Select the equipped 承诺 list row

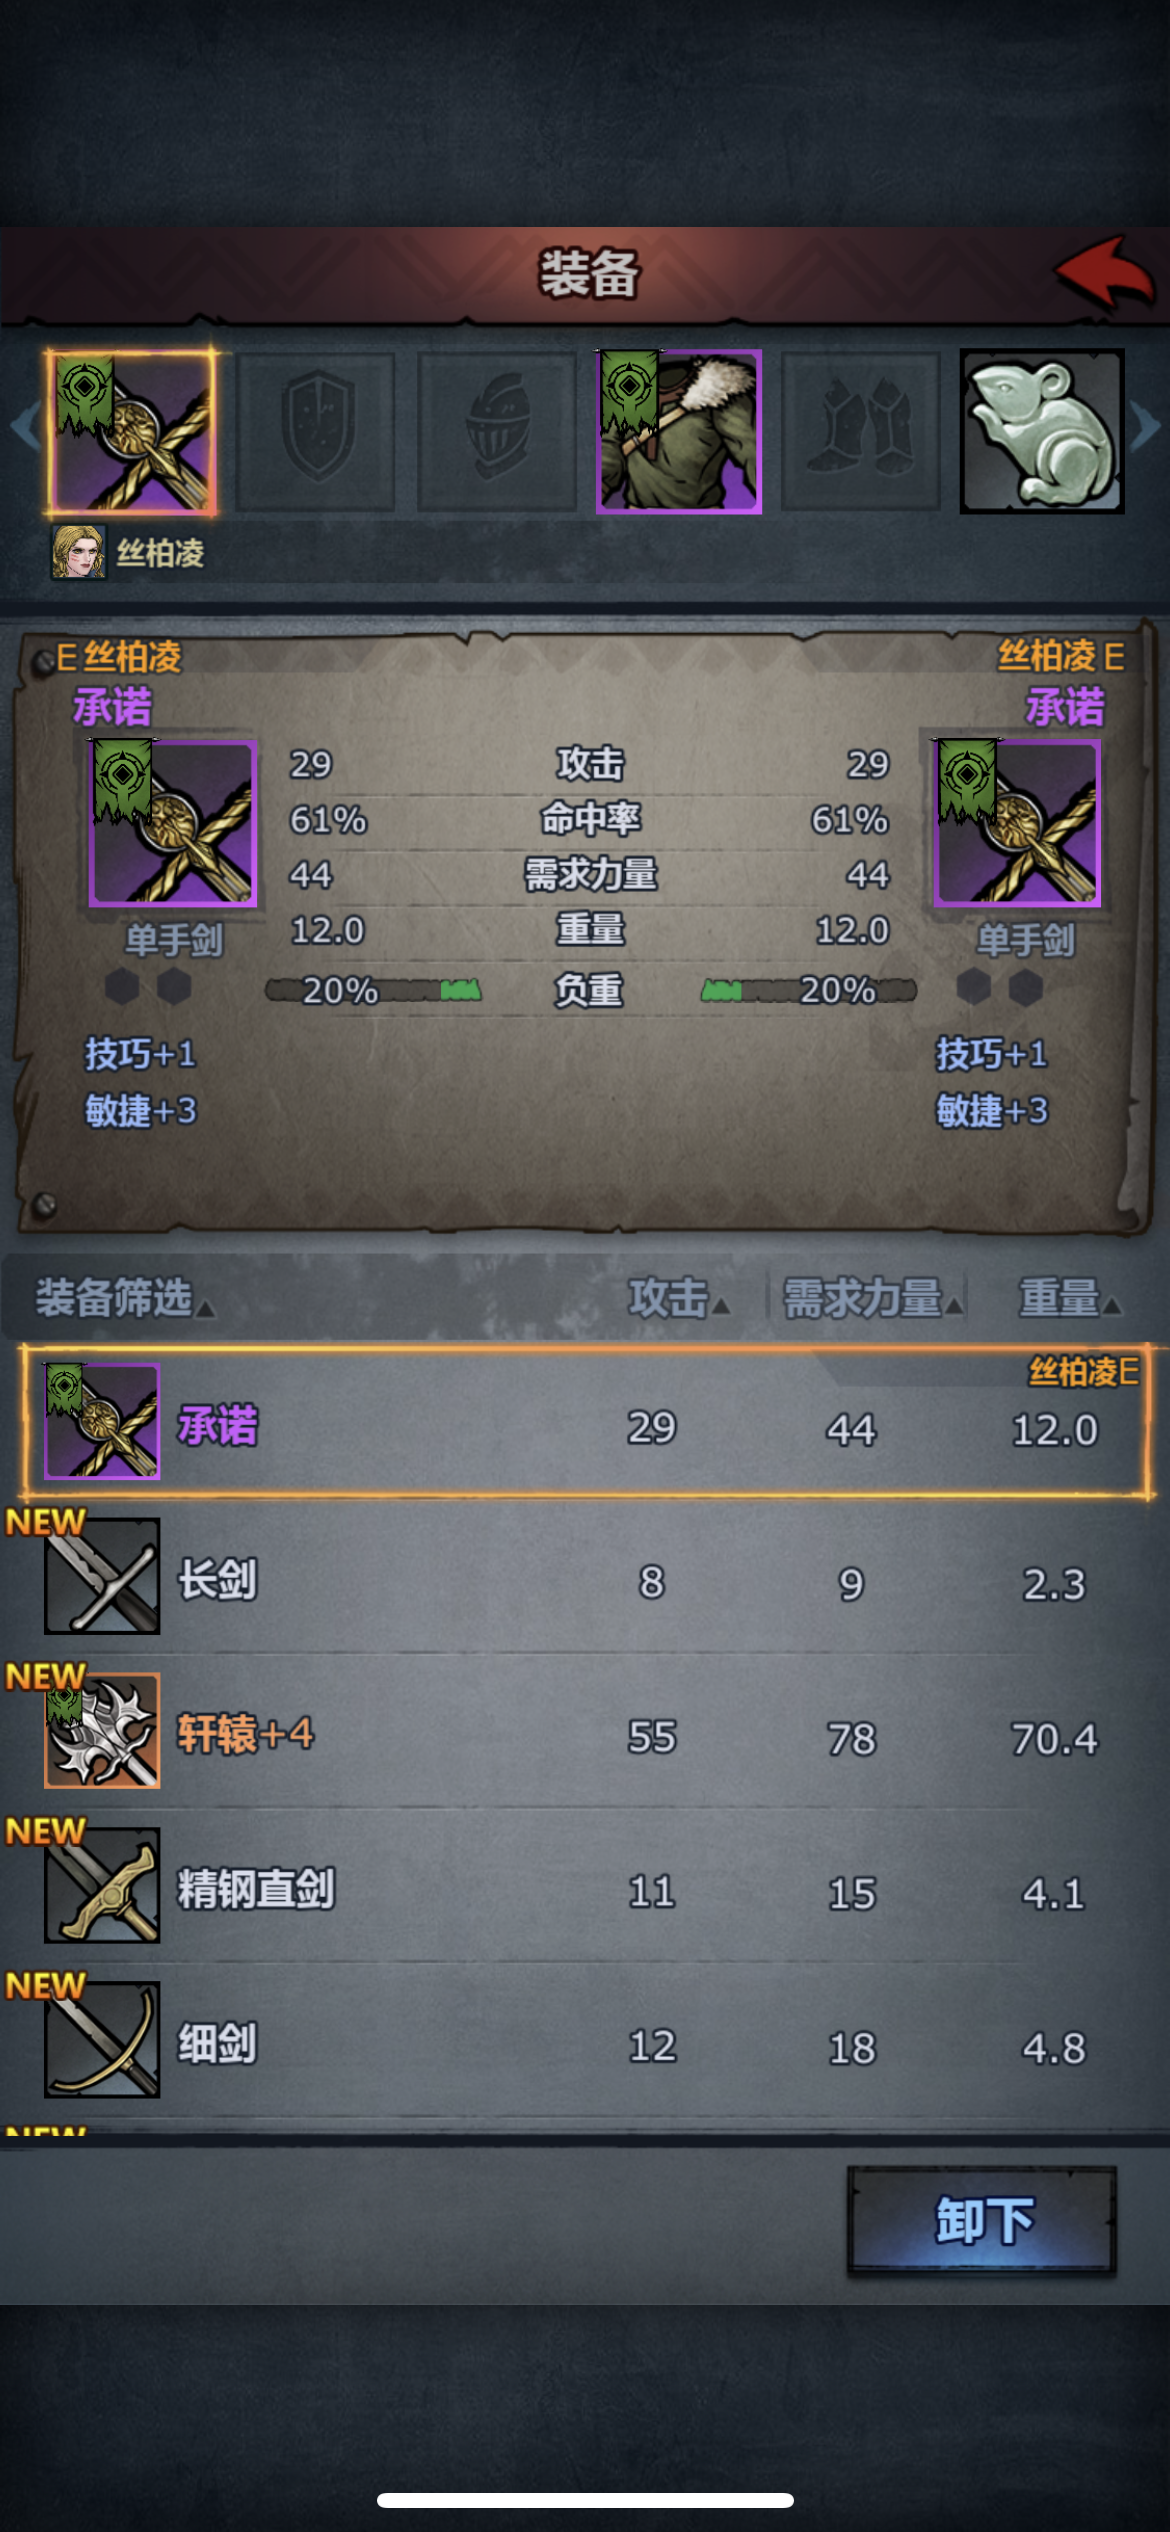click(585, 1421)
